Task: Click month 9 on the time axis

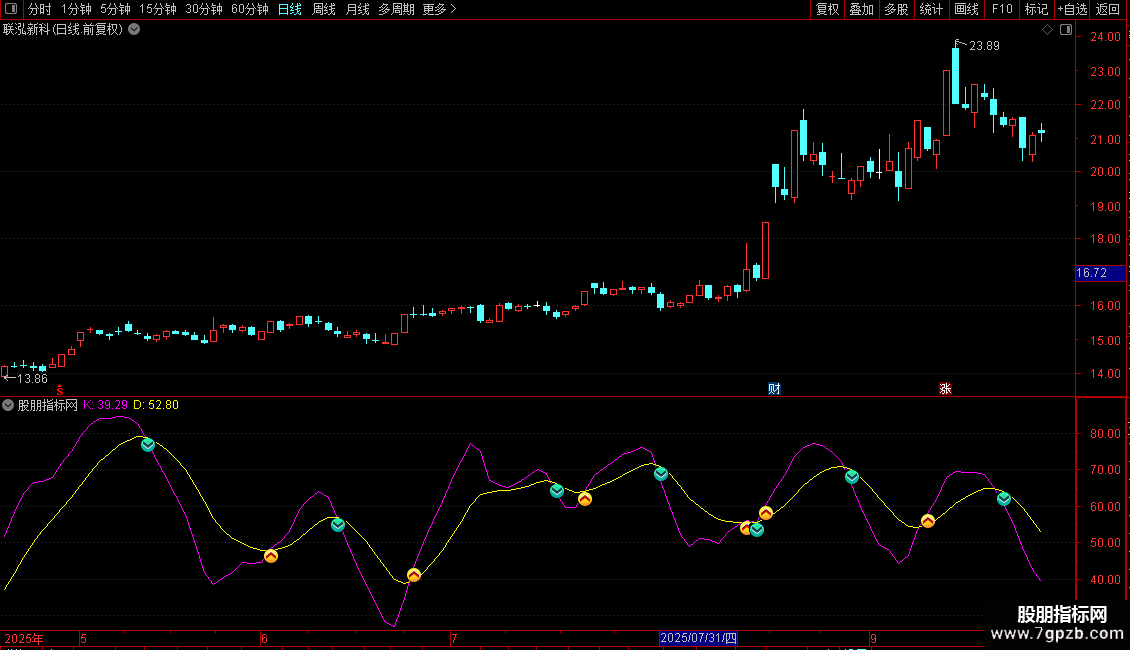Action: [873, 638]
